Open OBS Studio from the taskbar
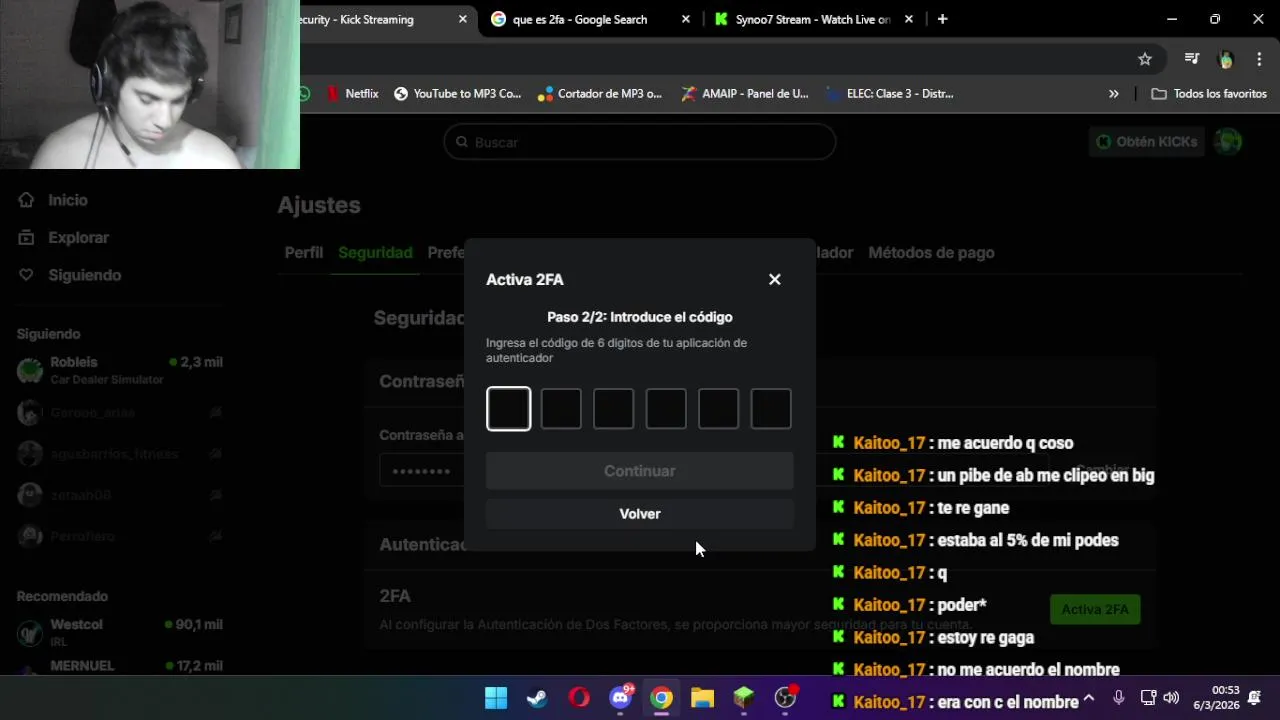This screenshot has width=1280, height=720. click(785, 698)
